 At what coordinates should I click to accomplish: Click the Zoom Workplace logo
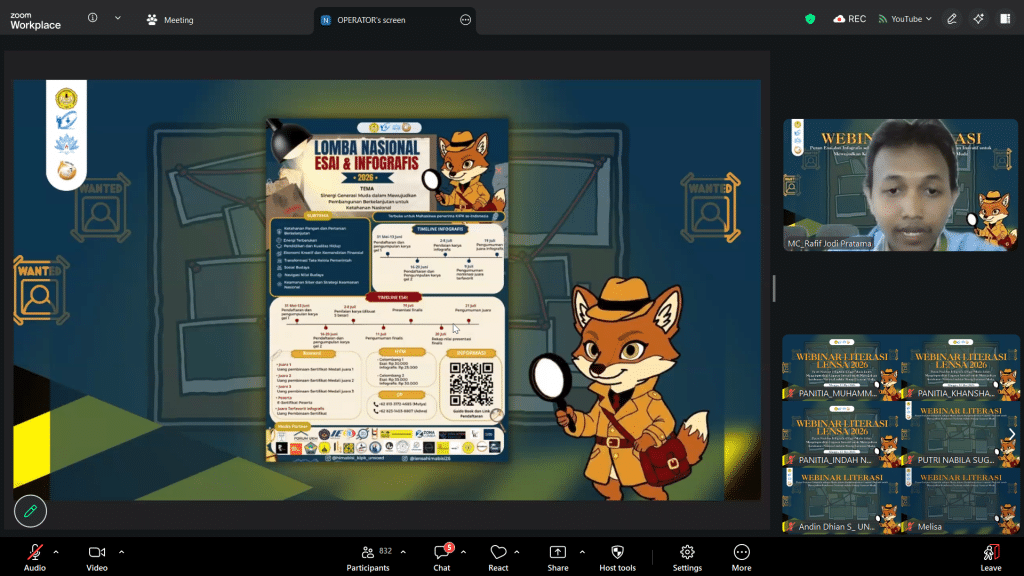pos(35,20)
